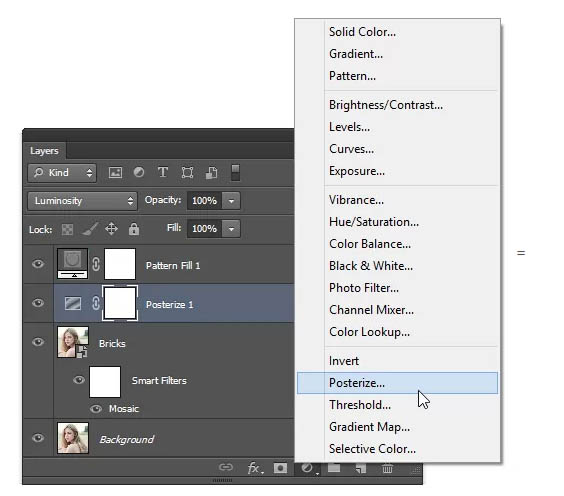The height and width of the screenshot is (496, 564).
Task: Toggle Mosaic smart filter visibility
Action: [96, 409]
